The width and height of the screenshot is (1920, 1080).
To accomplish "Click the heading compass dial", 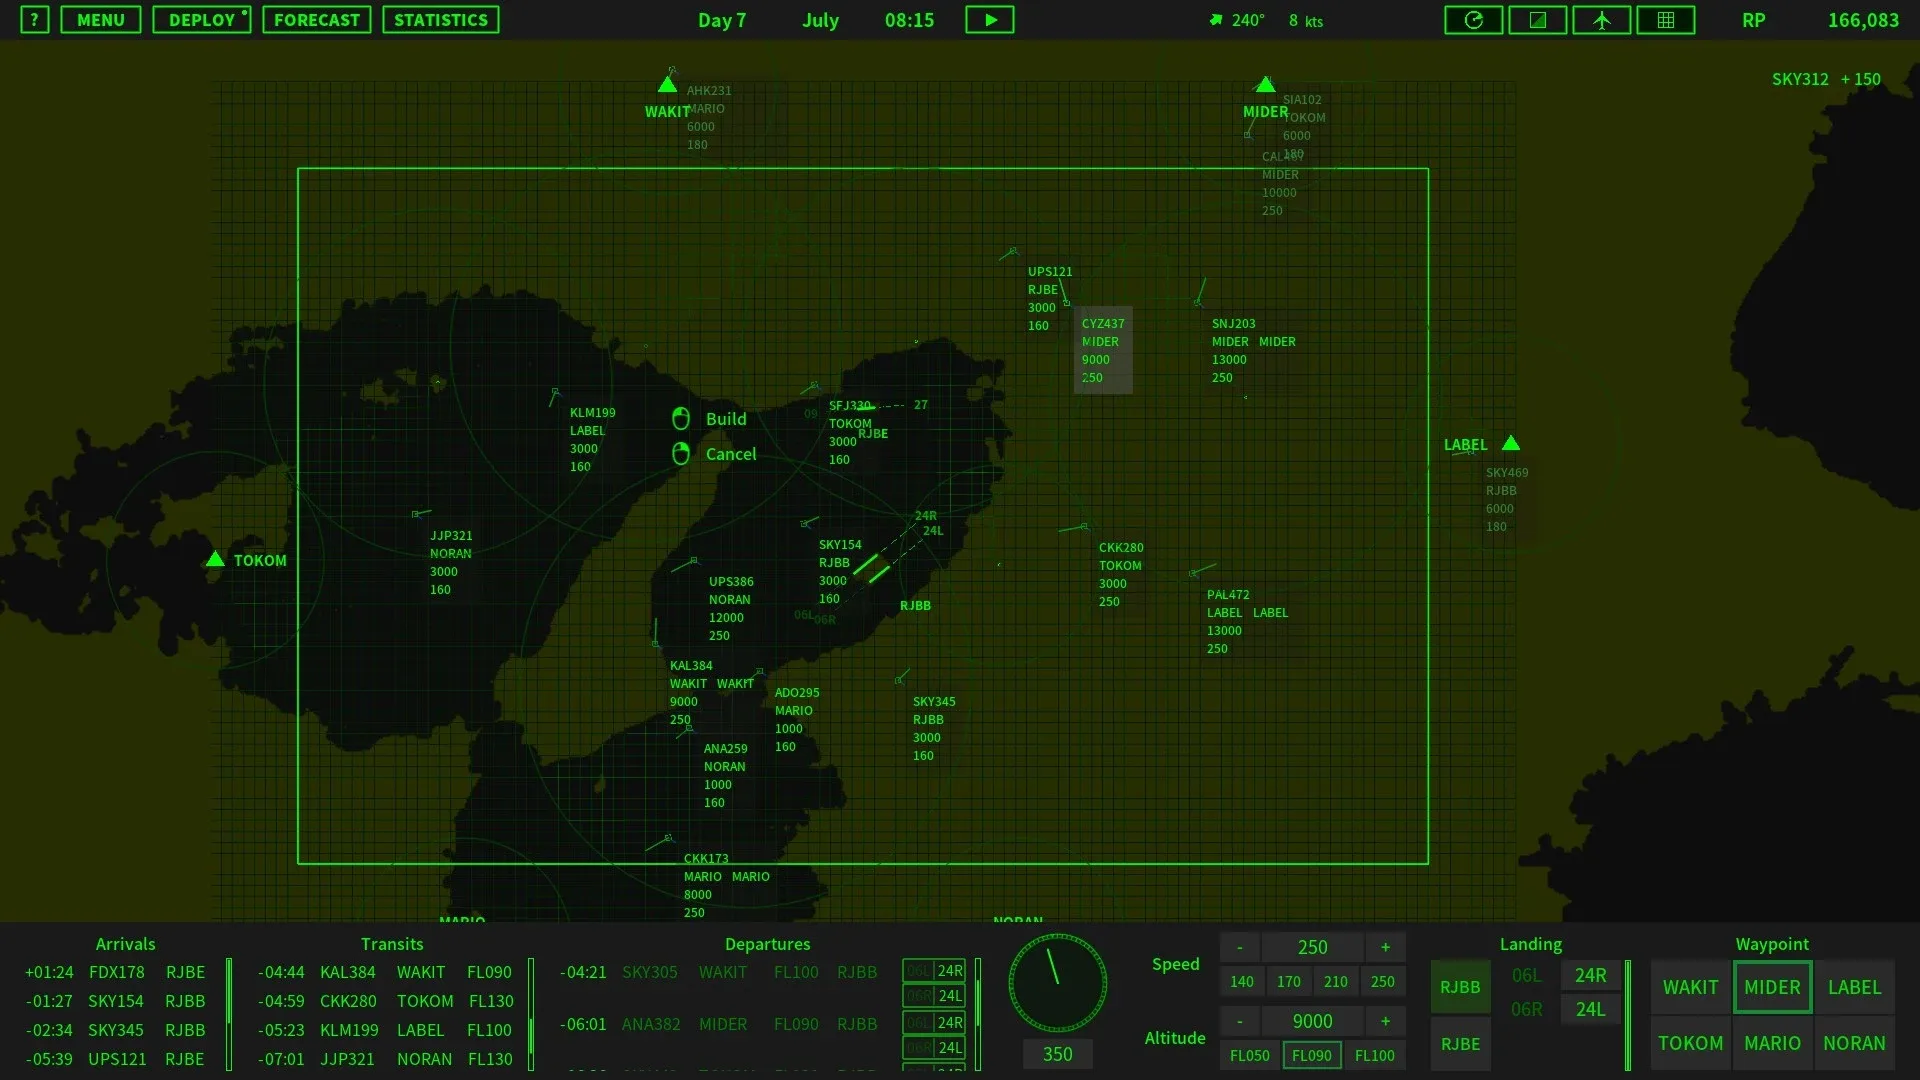I will (1057, 983).
